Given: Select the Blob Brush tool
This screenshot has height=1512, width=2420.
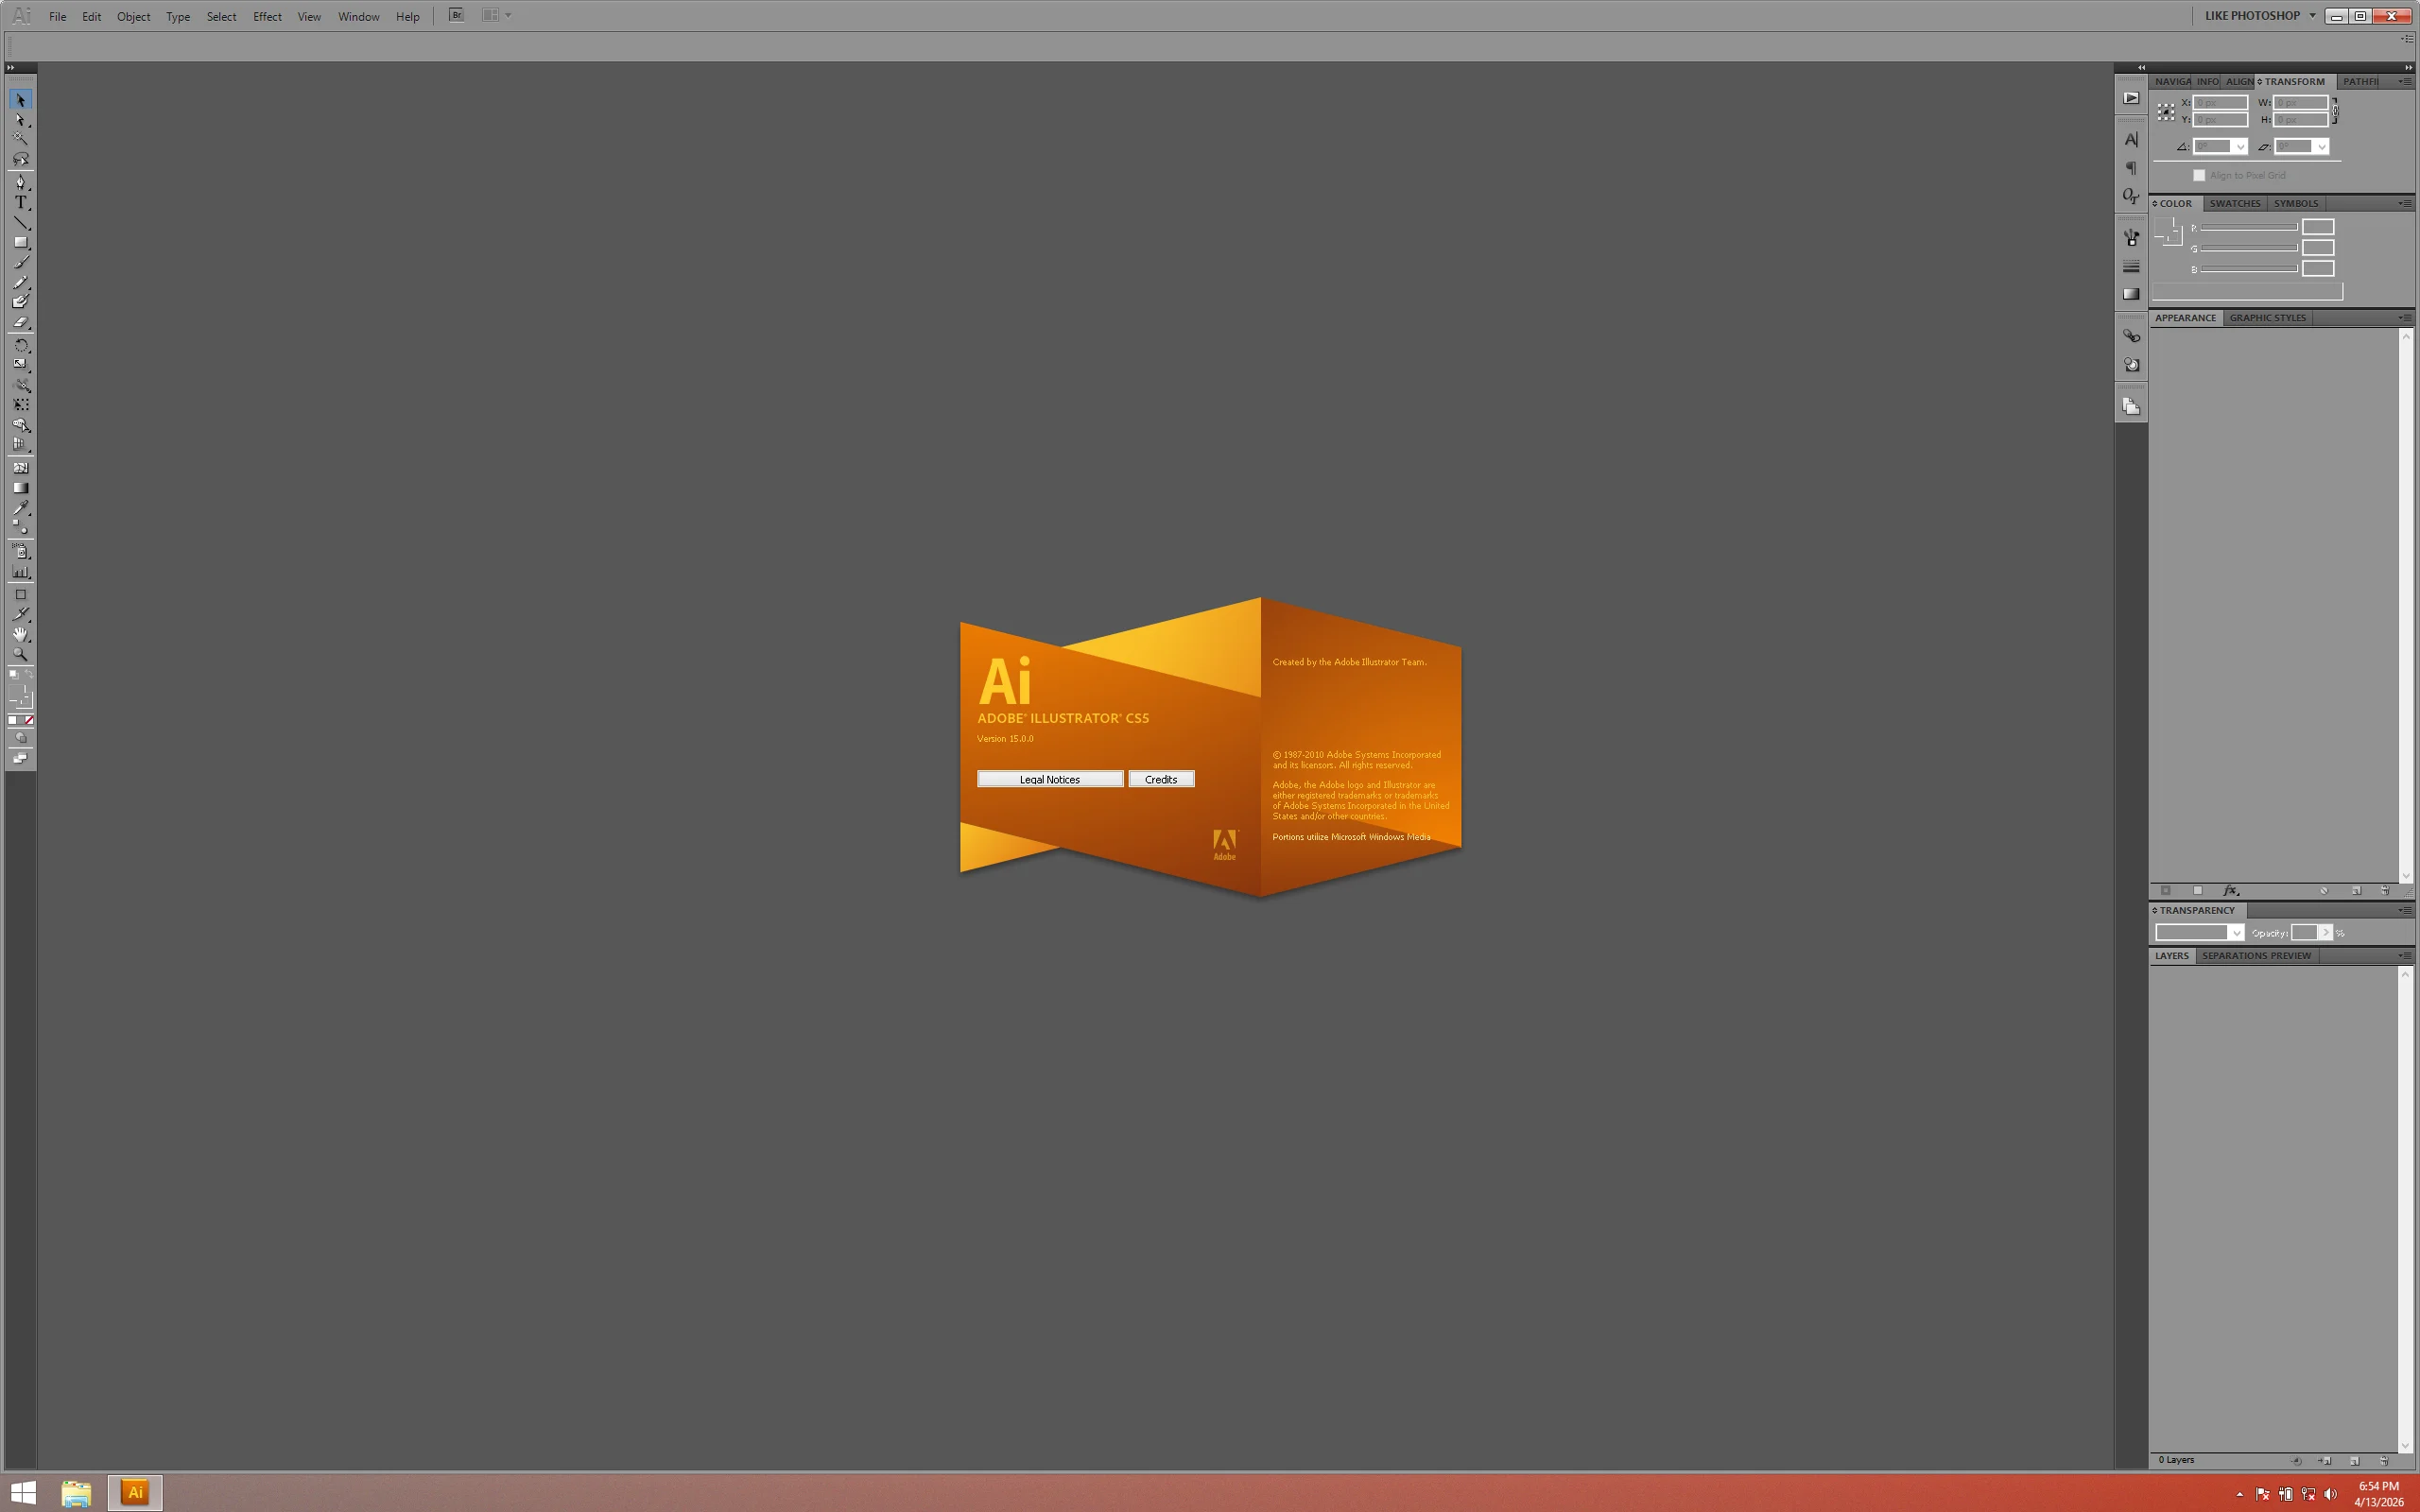Looking at the screenshot, I should coord(20,302).
